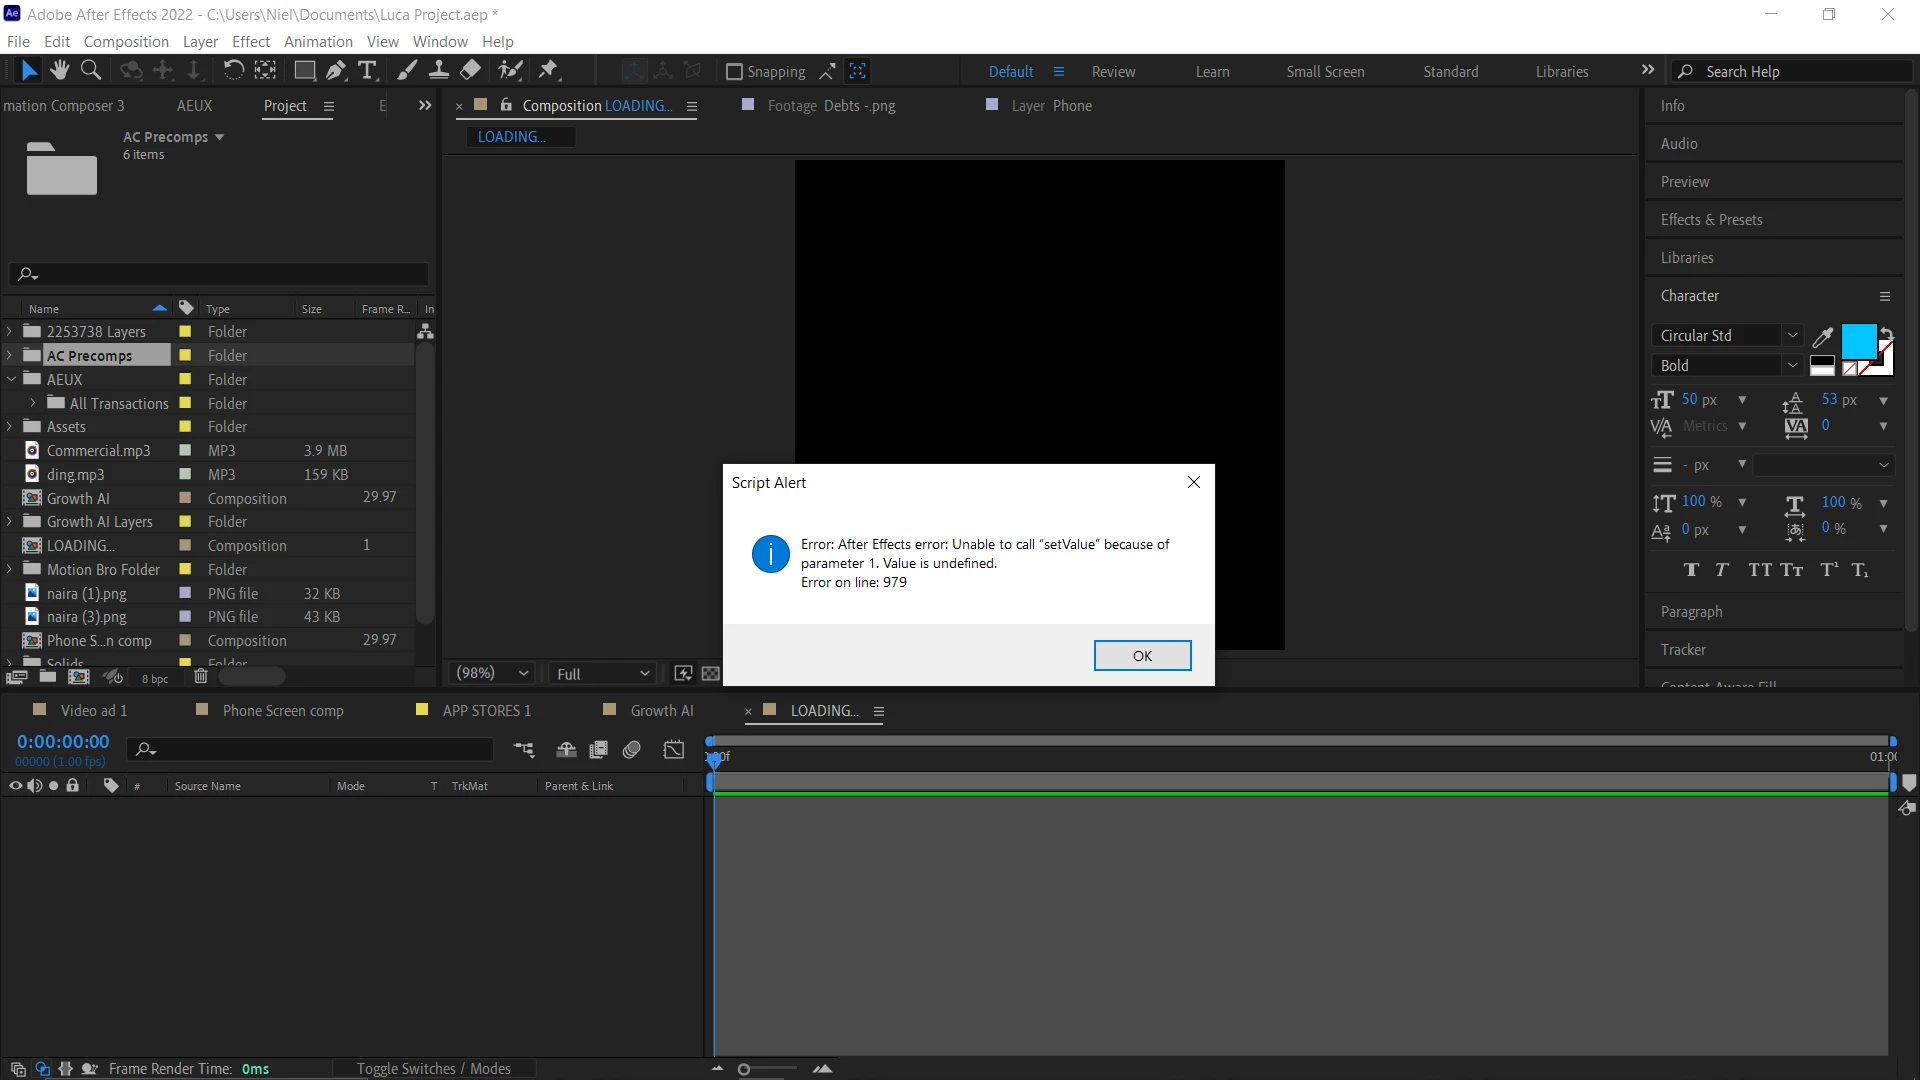Click the delete trash icon in Project panel
This screenshot has height=1080, width=1920.
(200, 677)
